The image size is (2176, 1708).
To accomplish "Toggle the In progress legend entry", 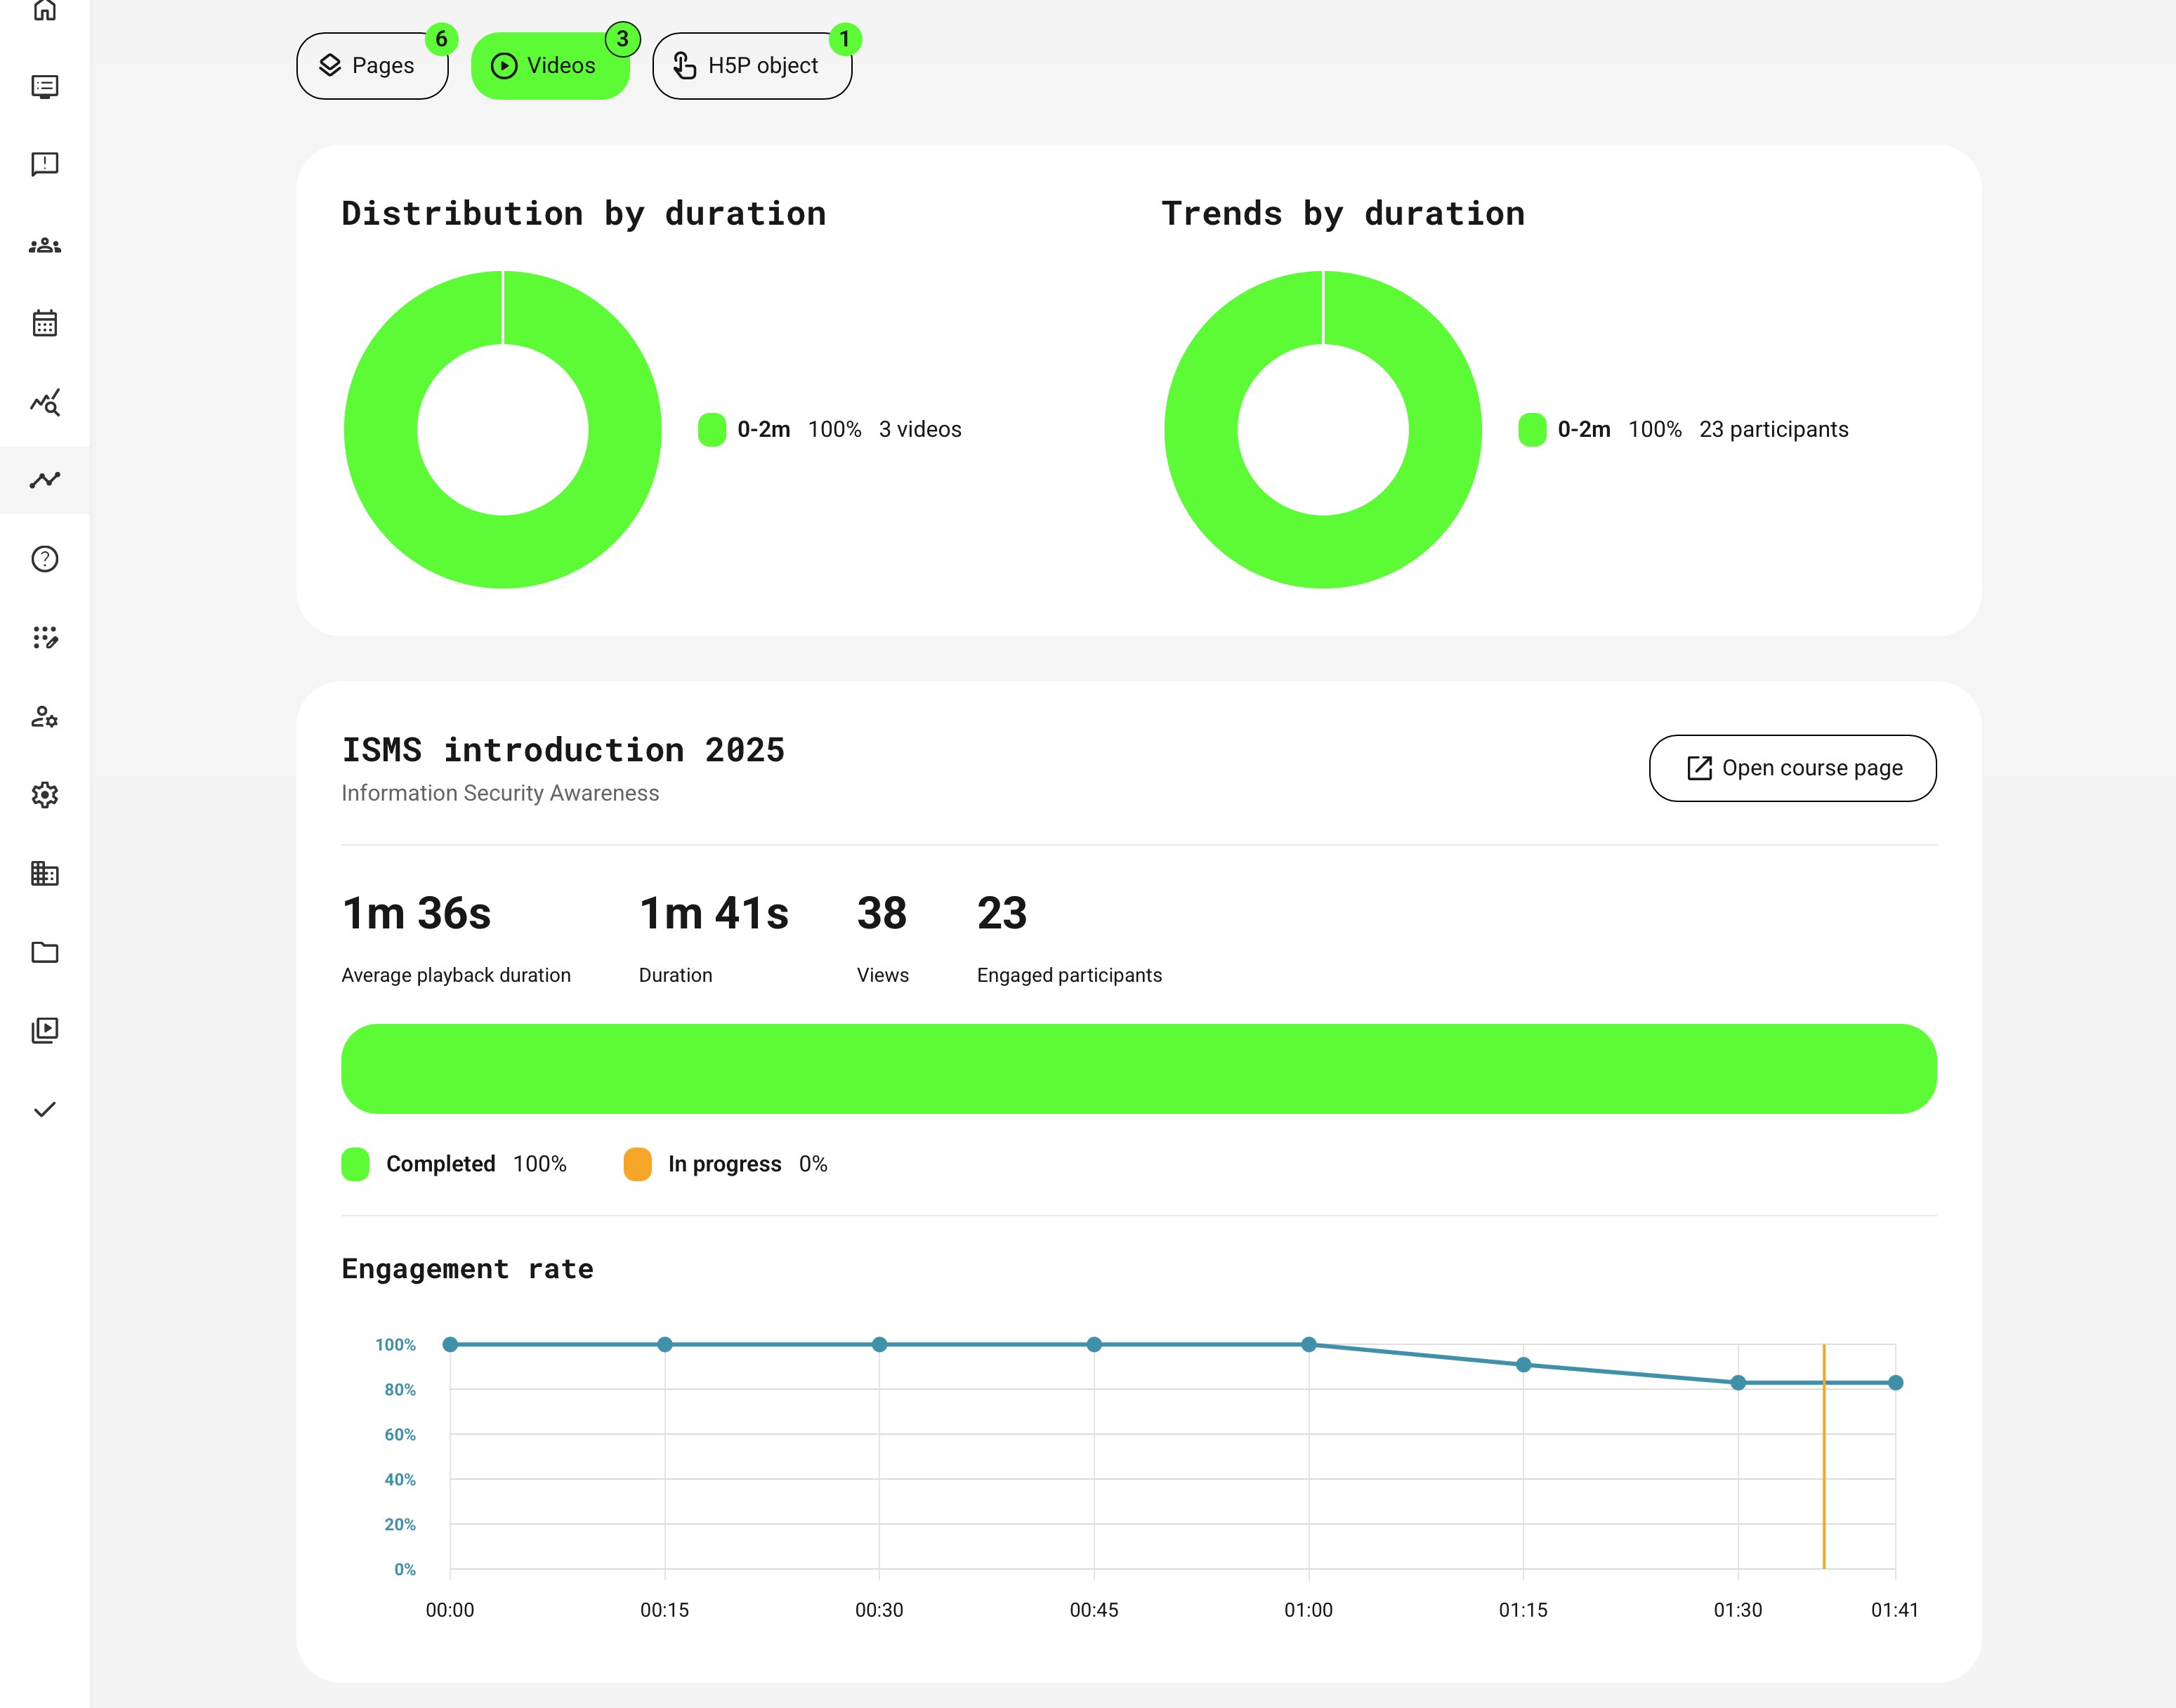I will (x=724, y=1164).
